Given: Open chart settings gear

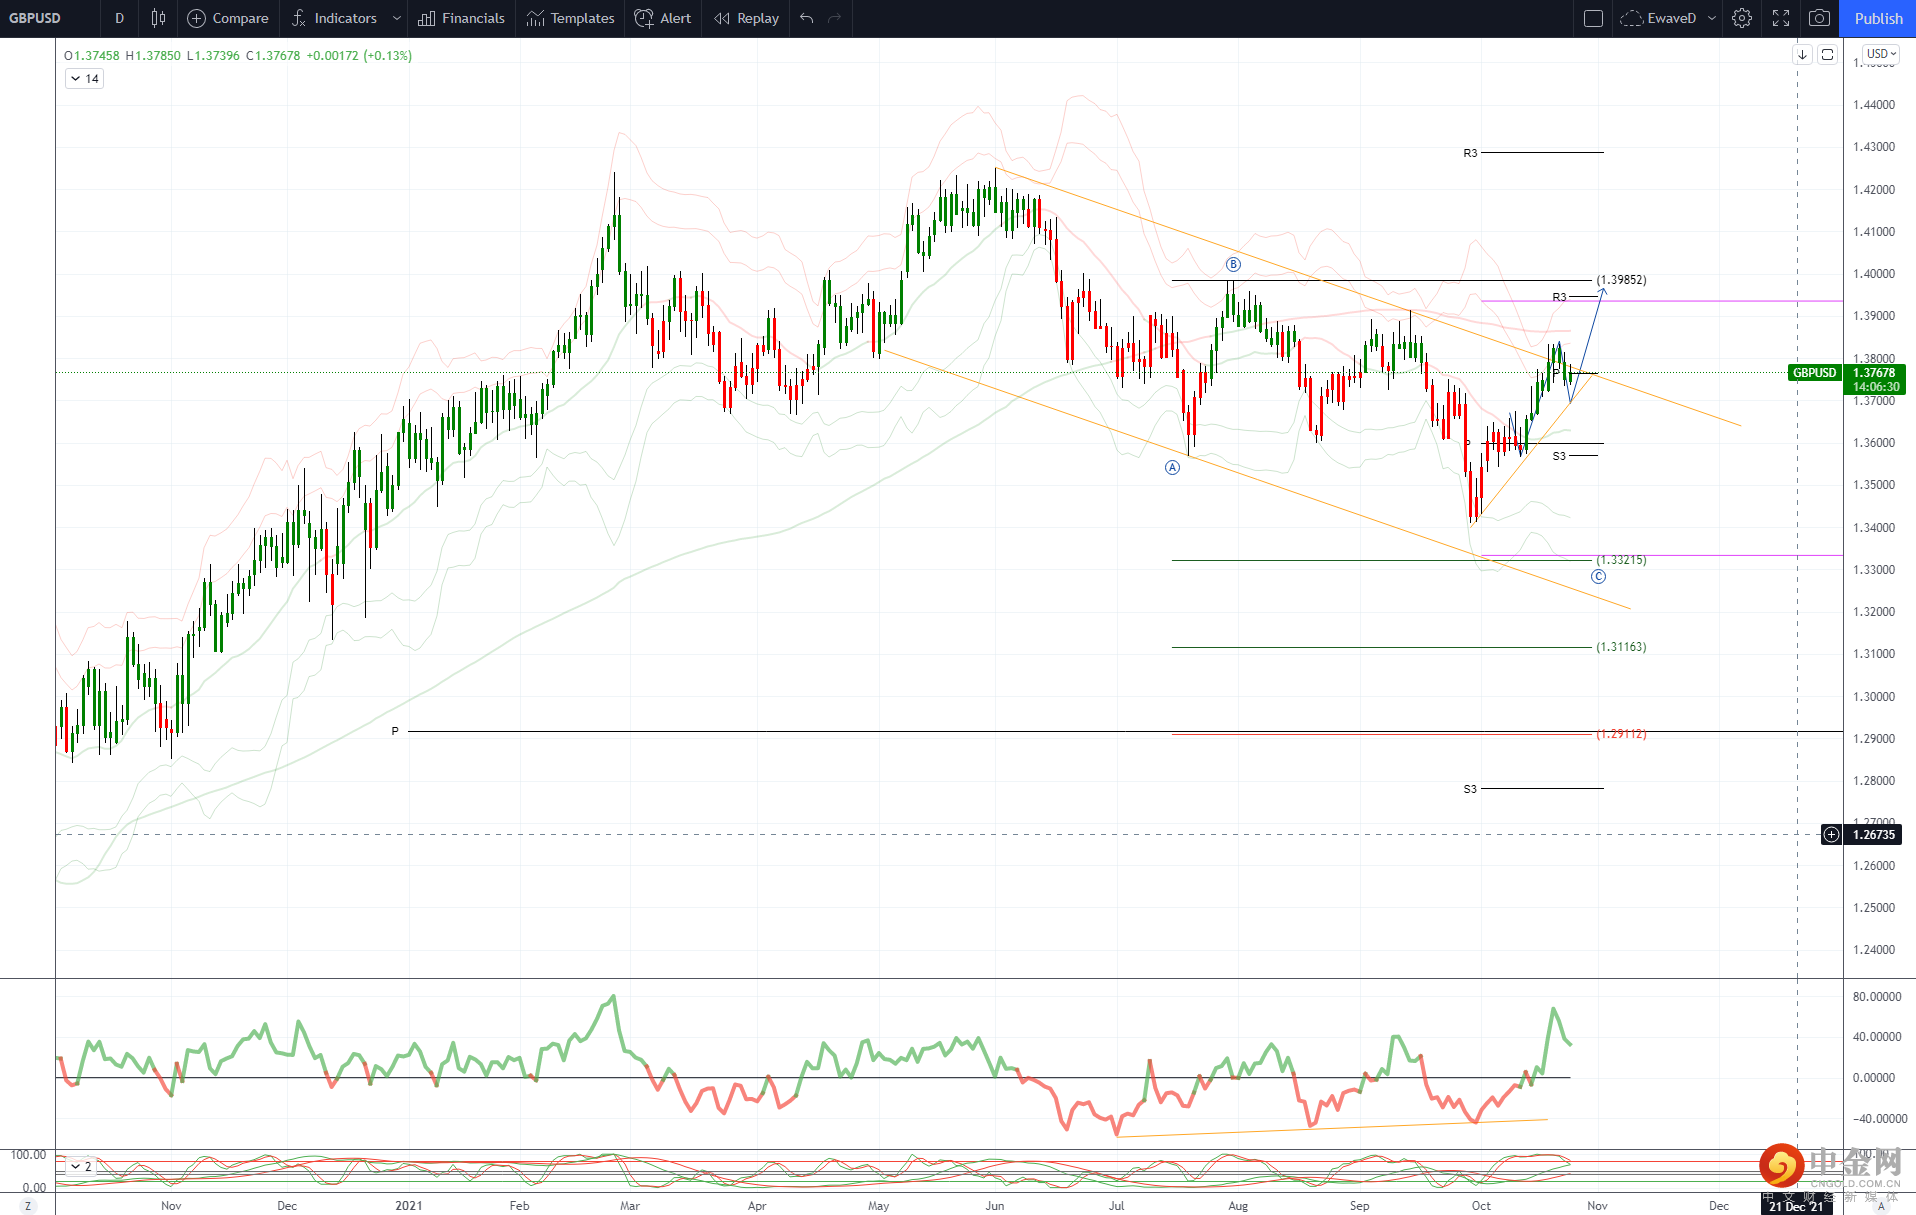Looking at the screenshot, I should point(1742,18).
